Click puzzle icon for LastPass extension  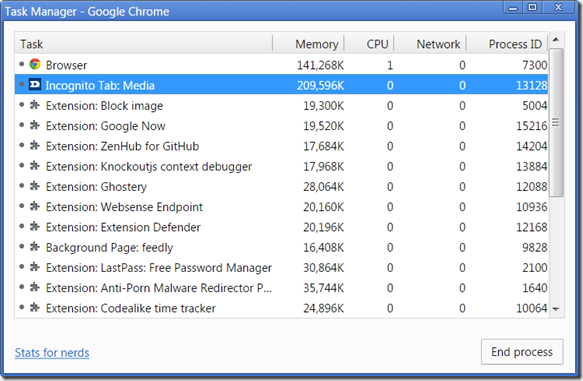pyautogui.click(x=35, y=267)
